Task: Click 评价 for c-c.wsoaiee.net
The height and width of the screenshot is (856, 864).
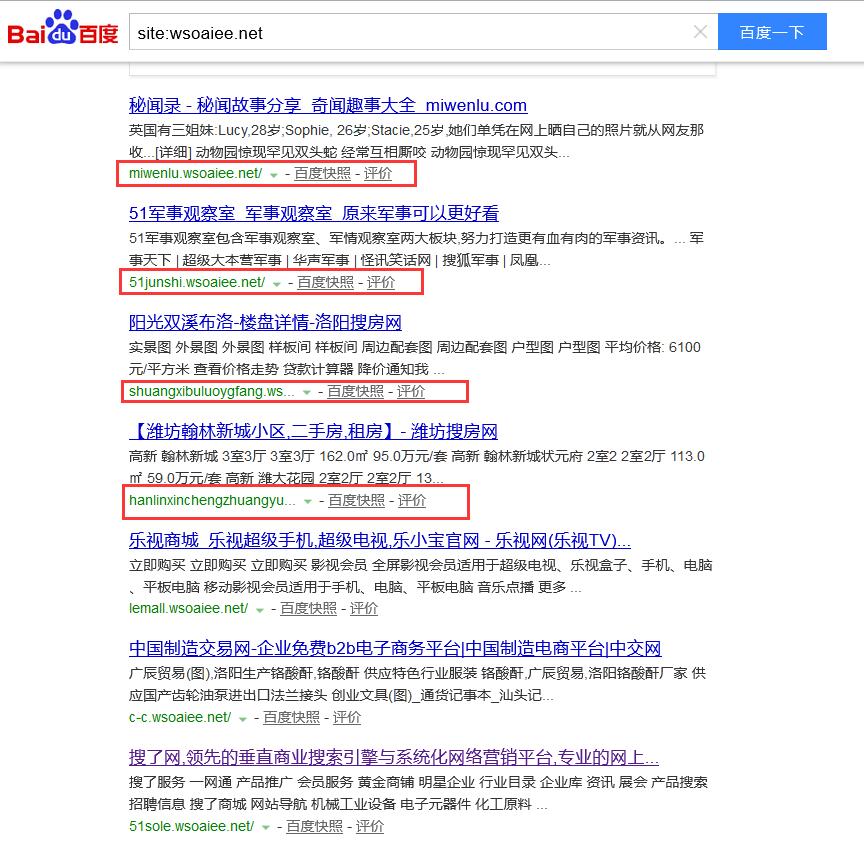Action: click(347, 718)
